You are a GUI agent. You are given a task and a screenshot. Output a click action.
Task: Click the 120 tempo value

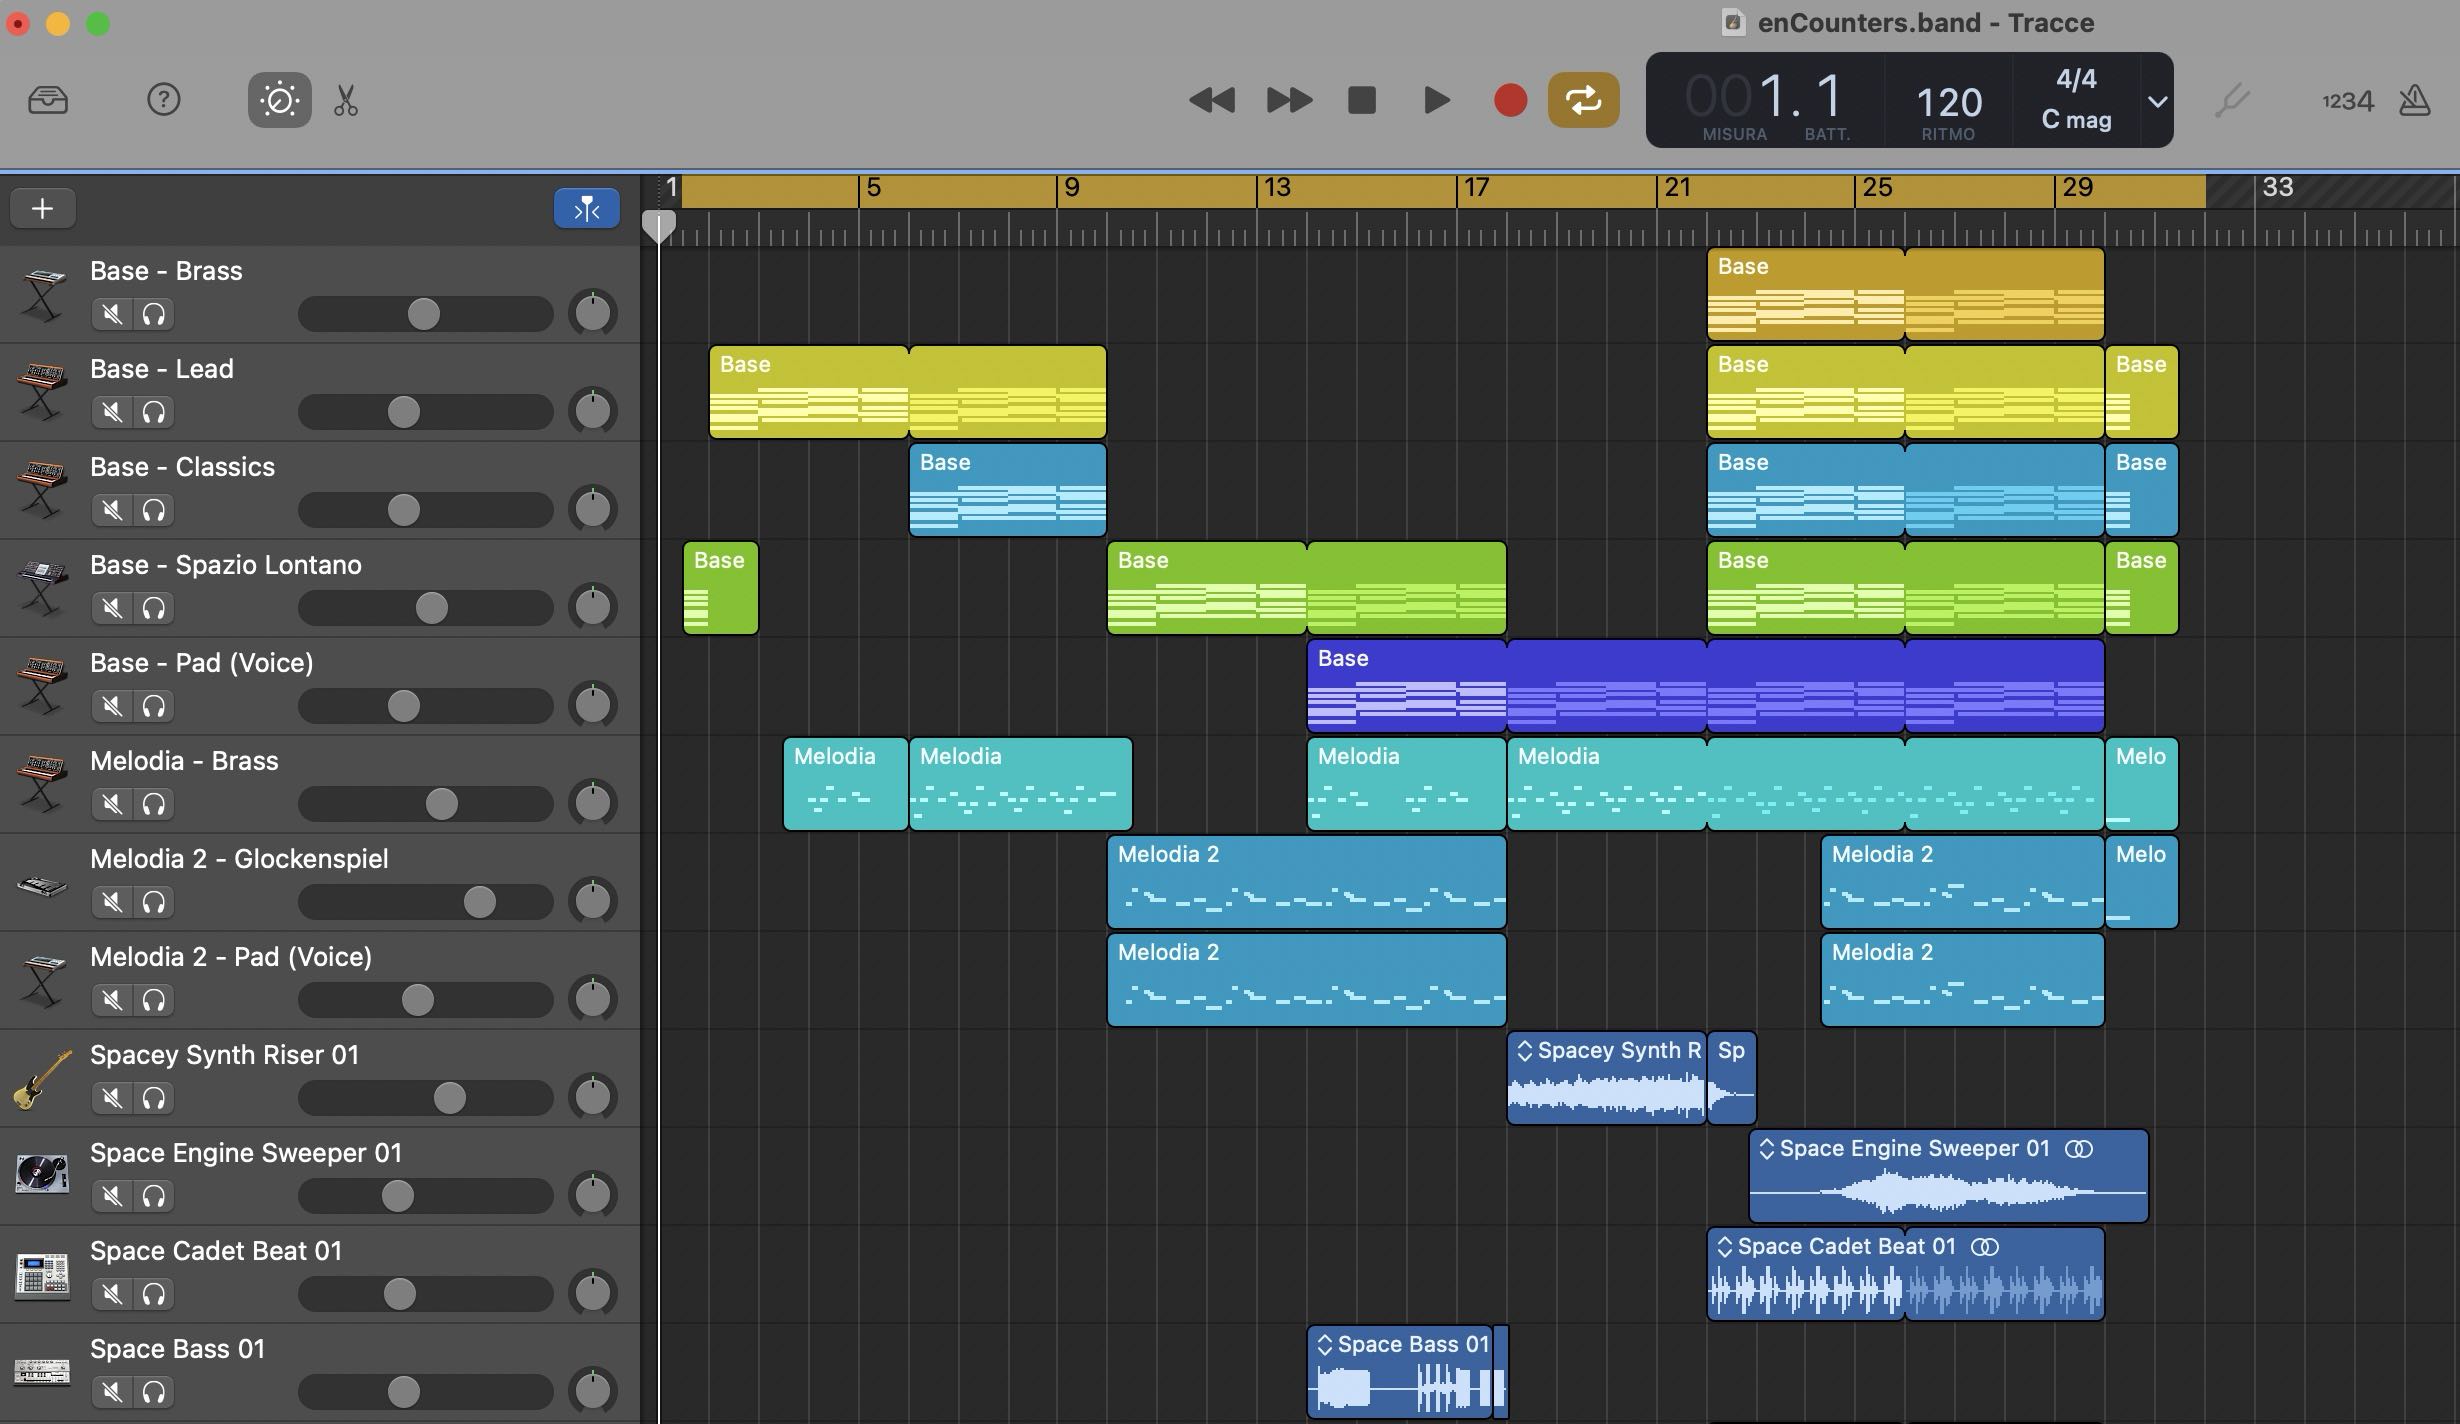(x=1948, y=102)
